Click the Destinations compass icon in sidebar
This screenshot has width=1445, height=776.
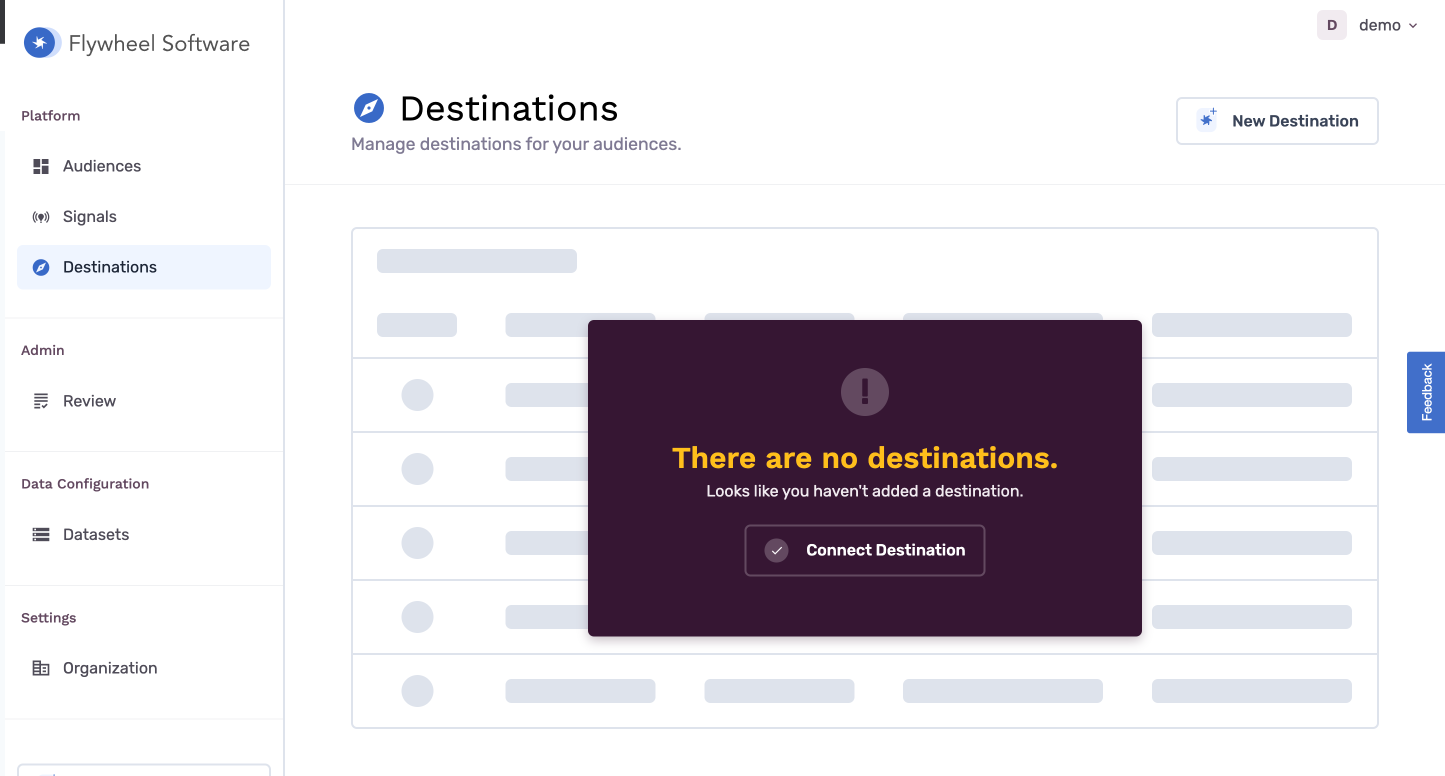click(41, 267)
